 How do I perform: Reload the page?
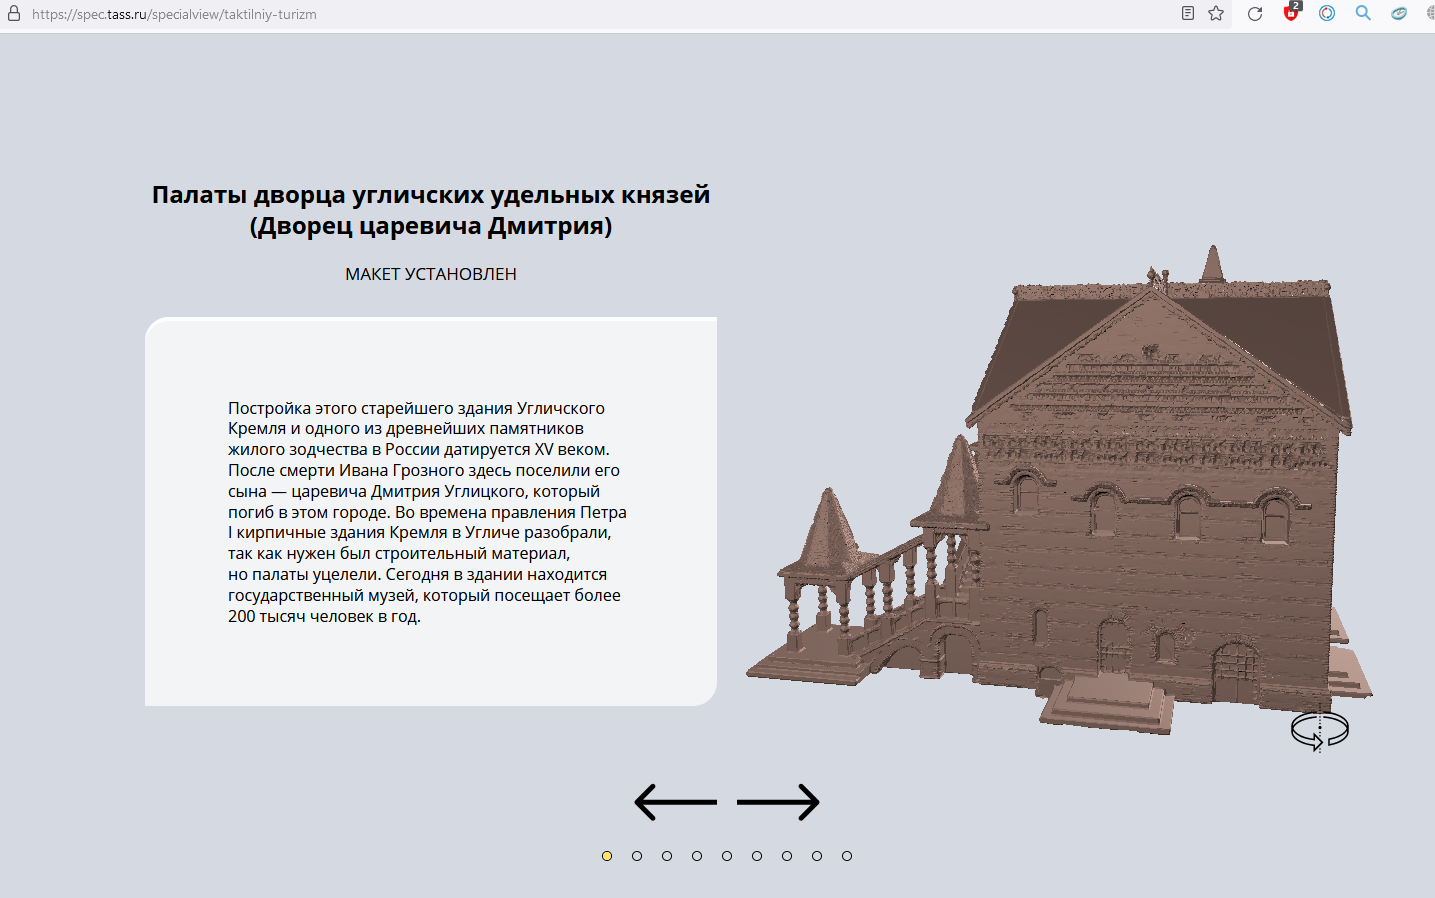[x=1255, y=13]
